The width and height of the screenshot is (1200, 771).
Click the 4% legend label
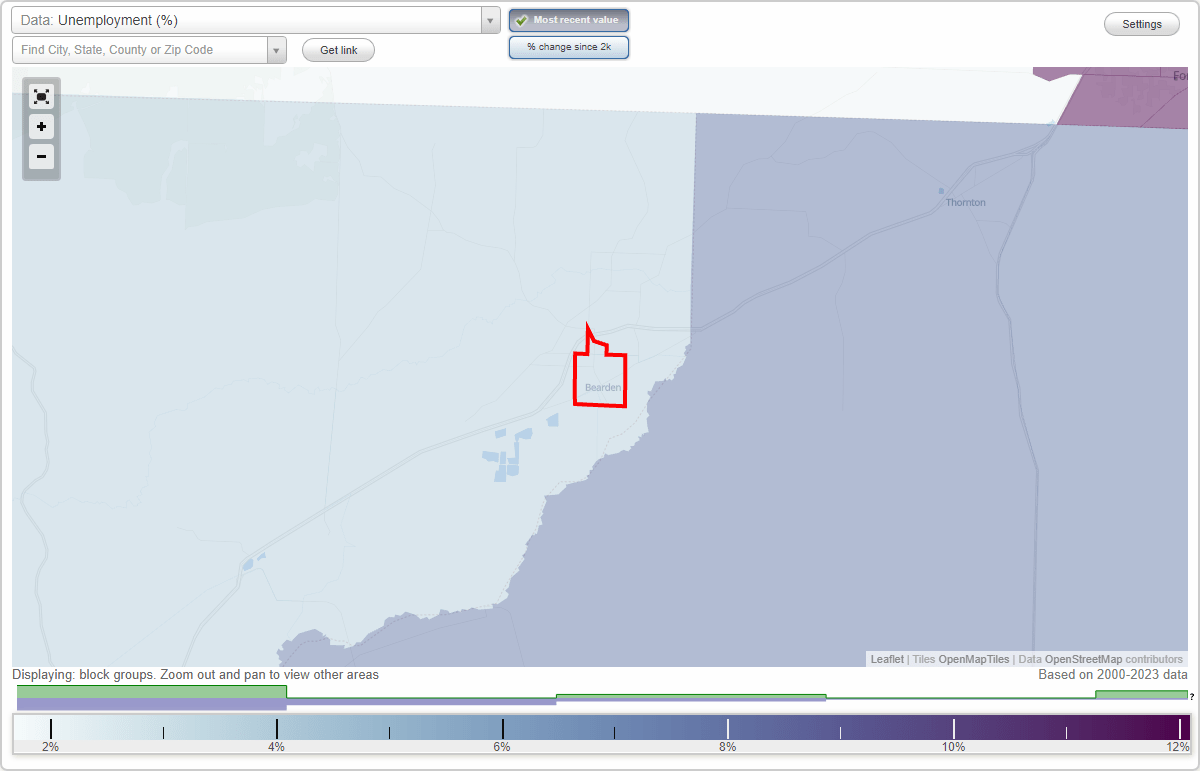pos(276,747)
